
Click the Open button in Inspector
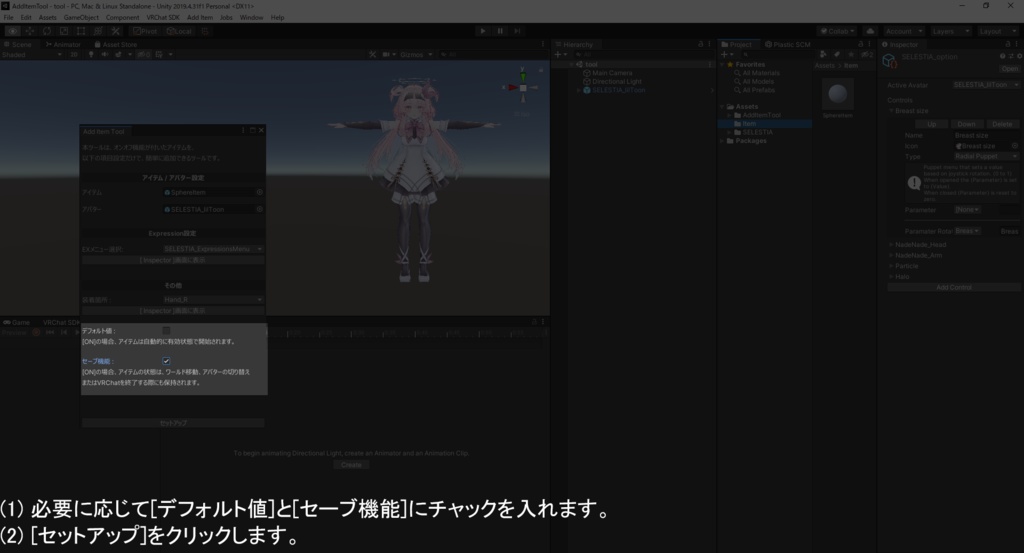[x=1009, y=69]
